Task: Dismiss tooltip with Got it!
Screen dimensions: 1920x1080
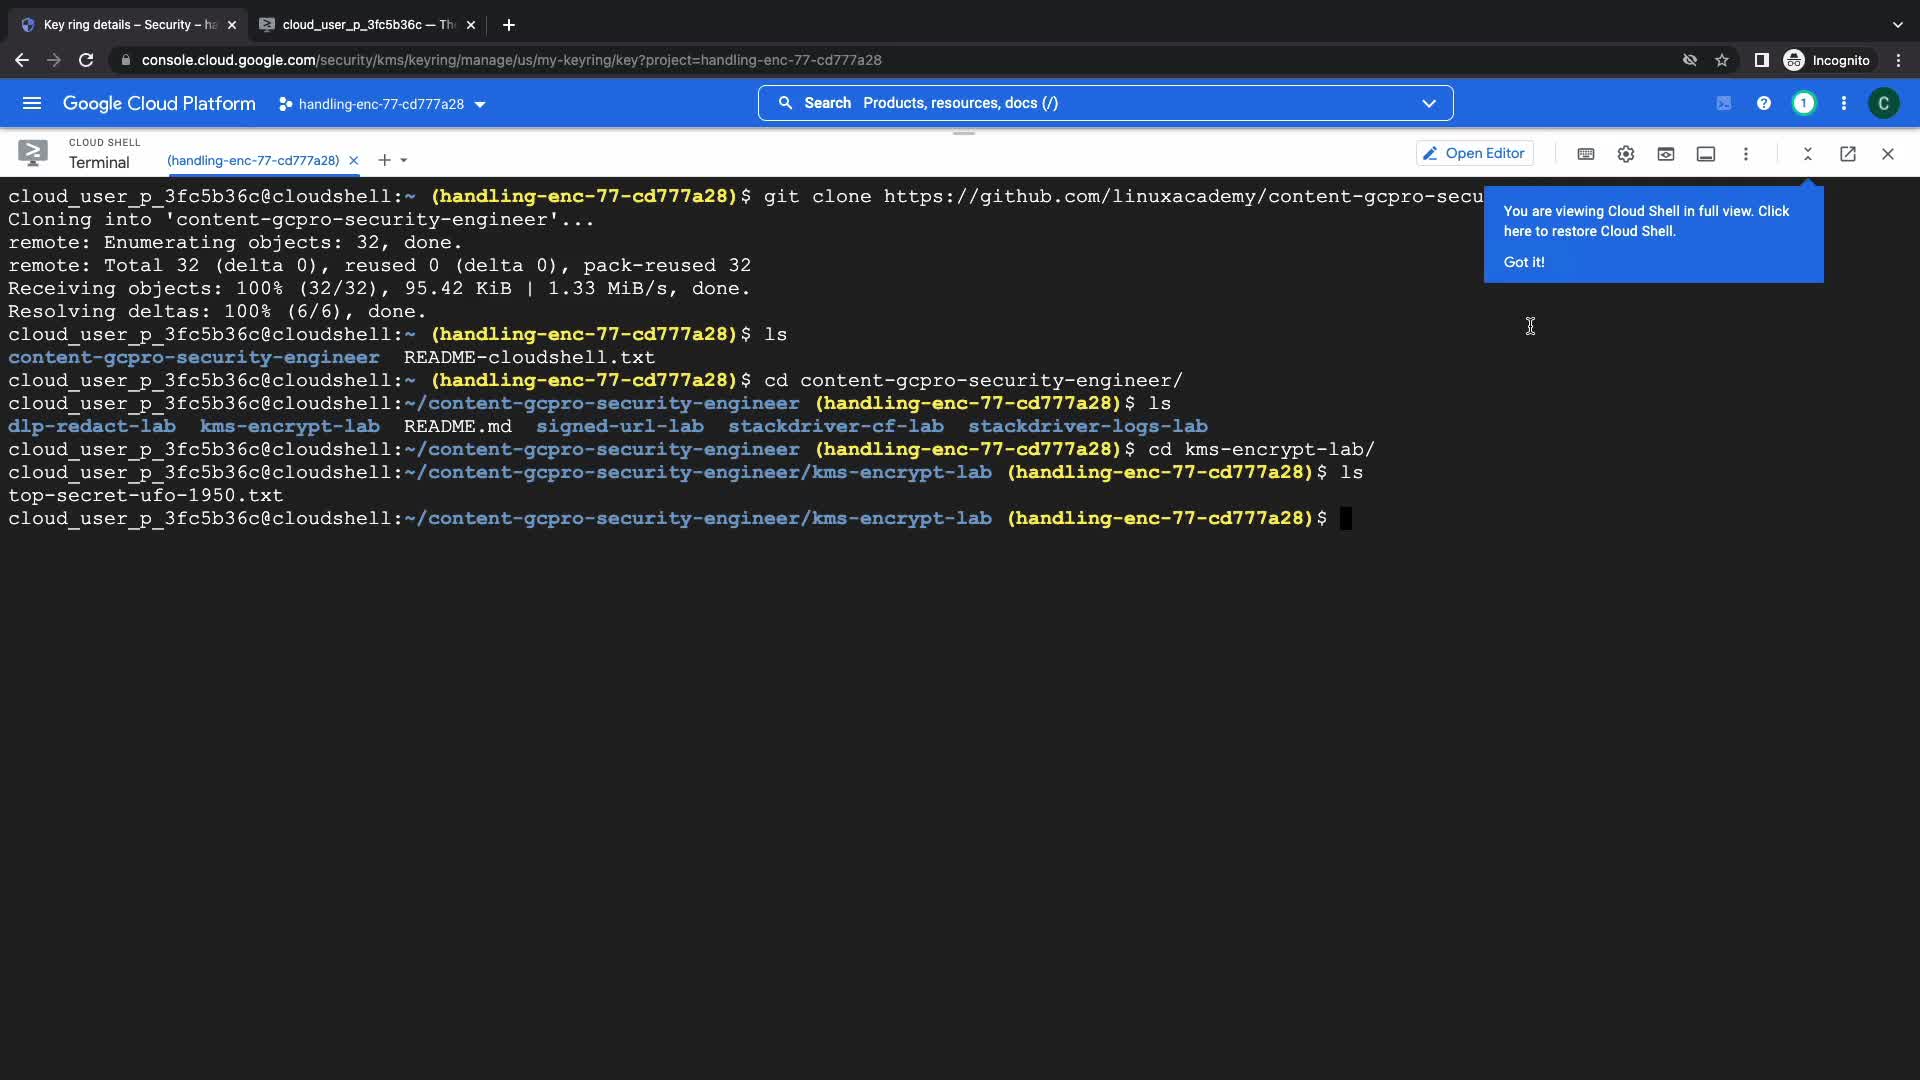Action: 1523,262
